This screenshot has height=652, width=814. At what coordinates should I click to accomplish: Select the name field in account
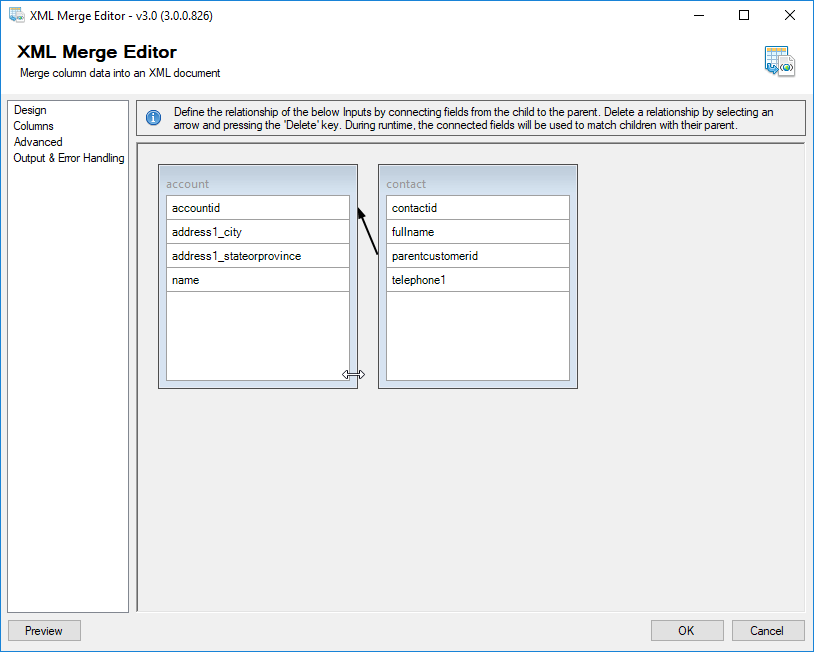(258, 279)
